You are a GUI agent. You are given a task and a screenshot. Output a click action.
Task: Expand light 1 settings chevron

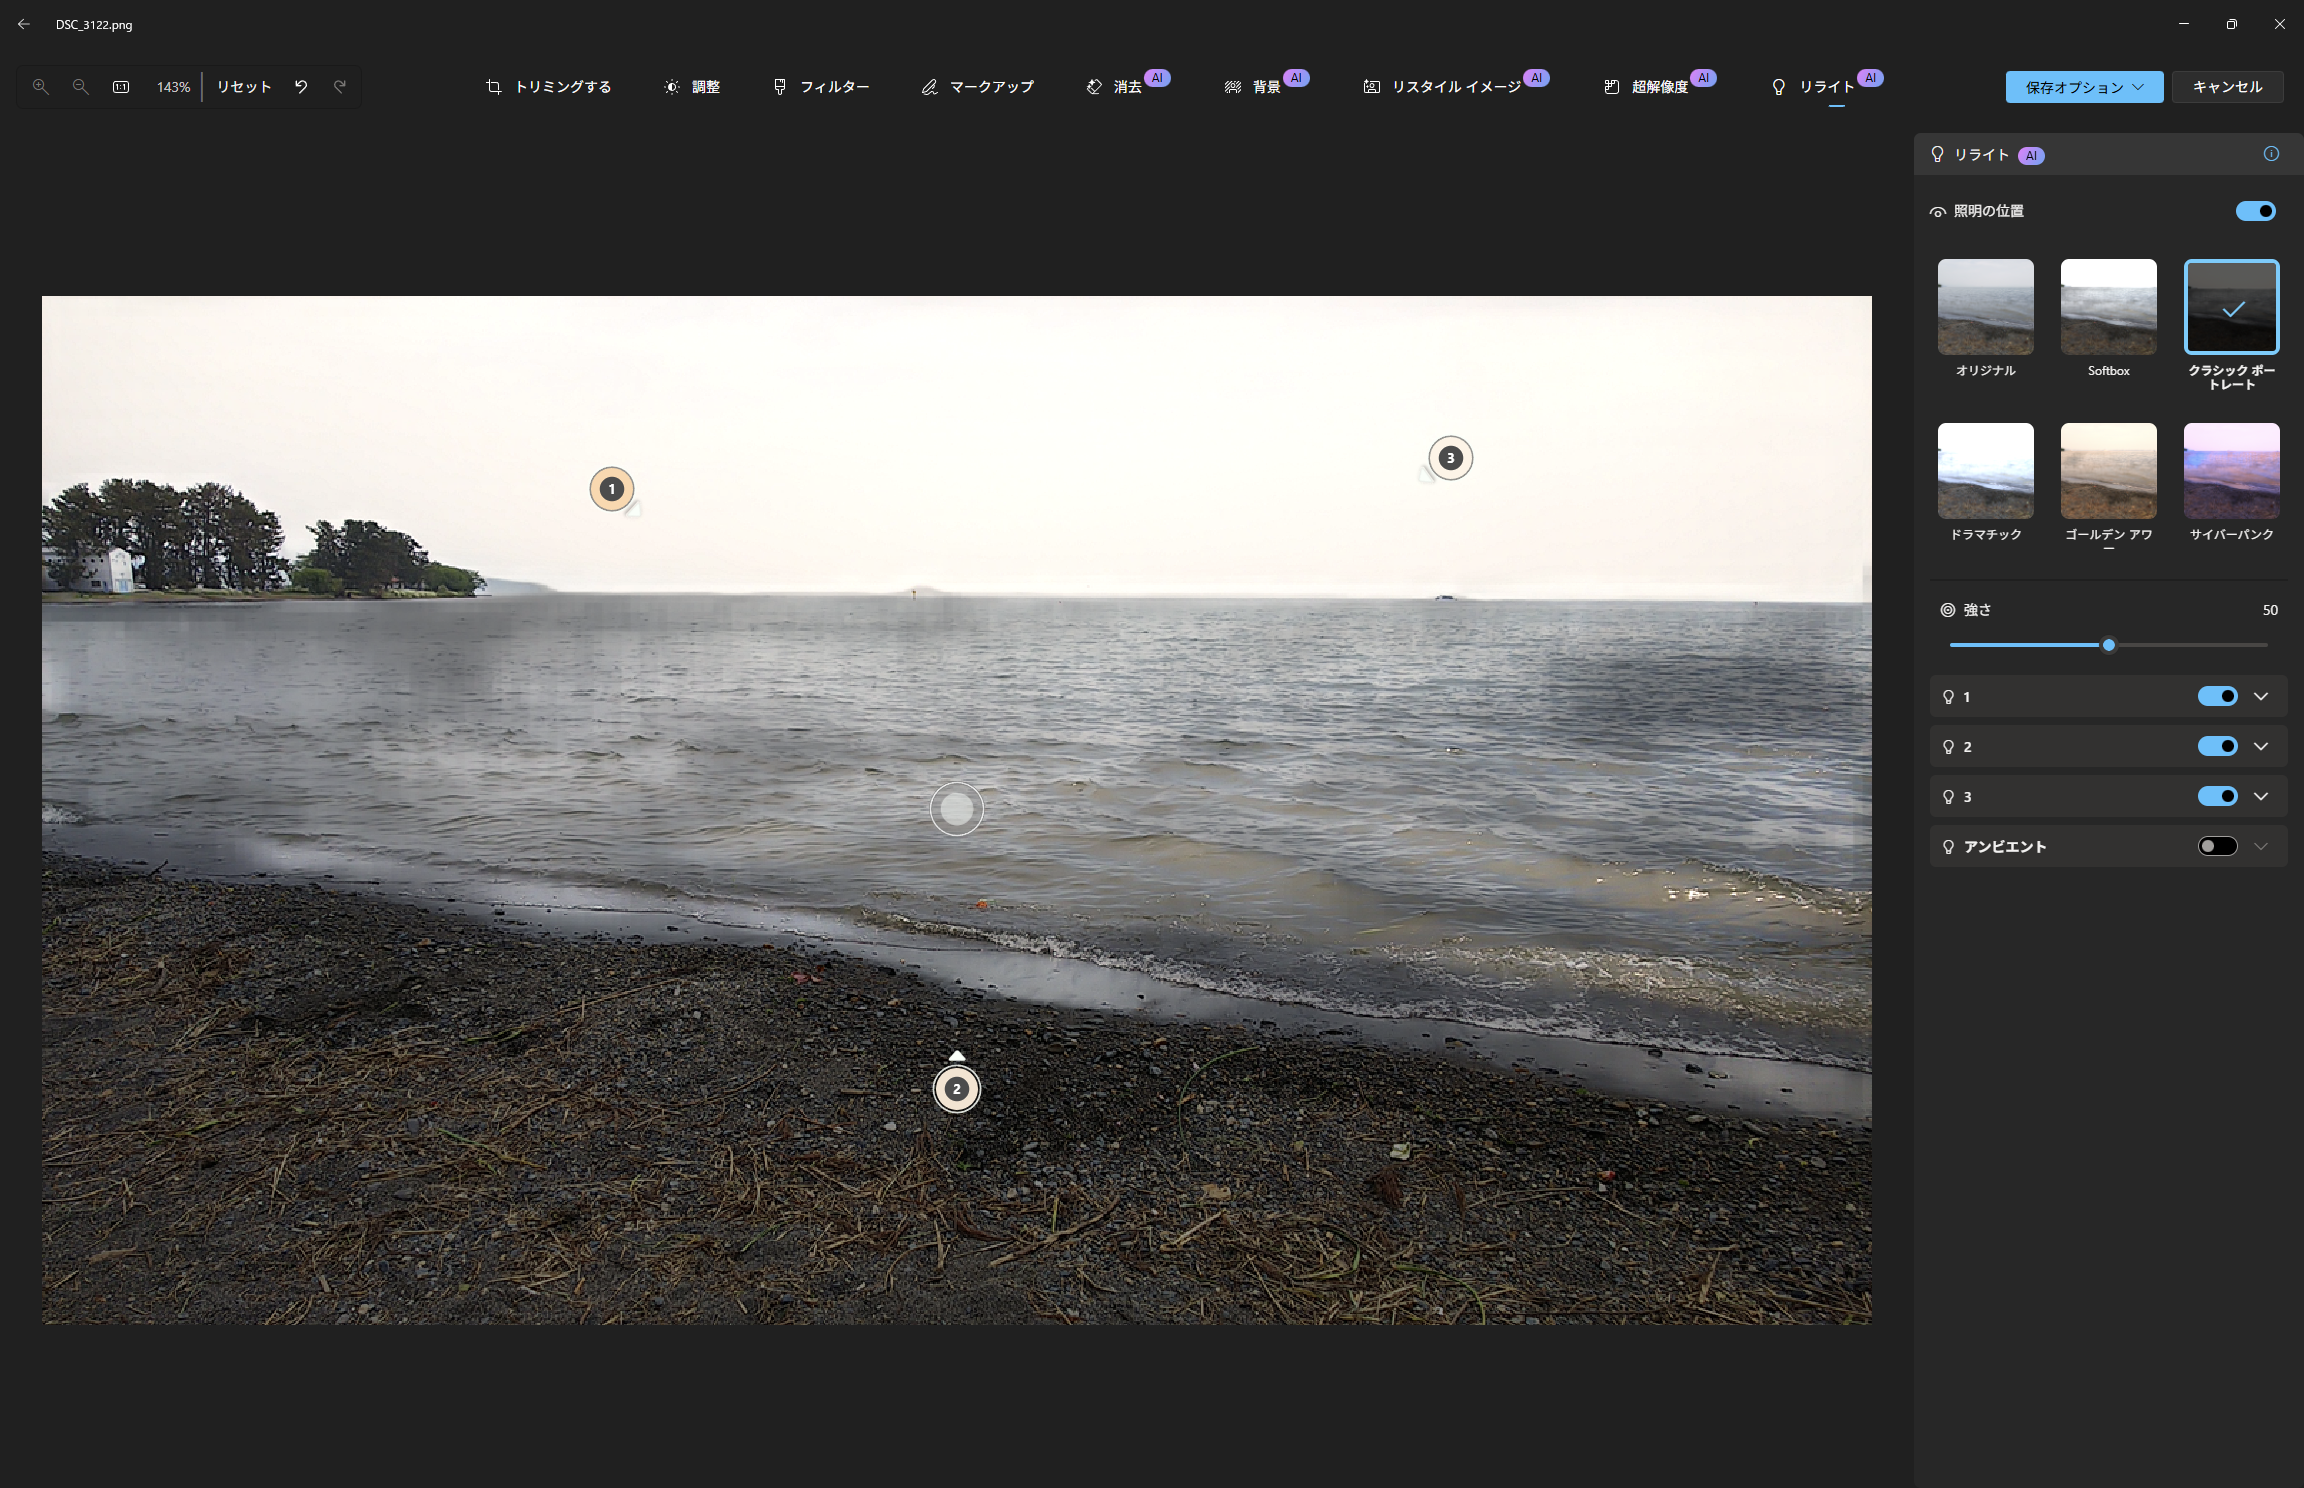2261,696
